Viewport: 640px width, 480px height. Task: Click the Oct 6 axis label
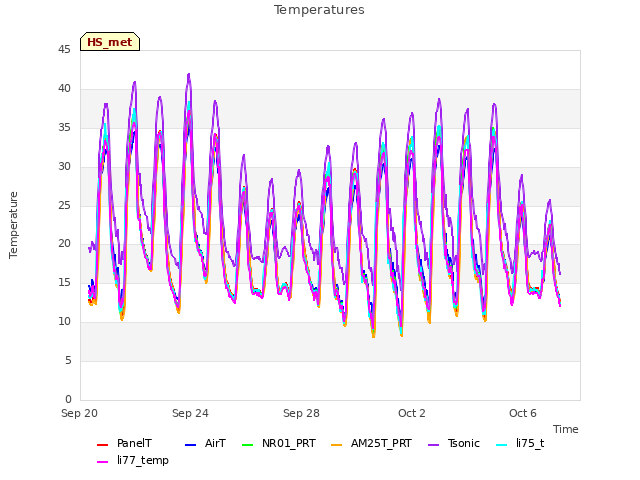pyautogui.click(x=523, y=413)
